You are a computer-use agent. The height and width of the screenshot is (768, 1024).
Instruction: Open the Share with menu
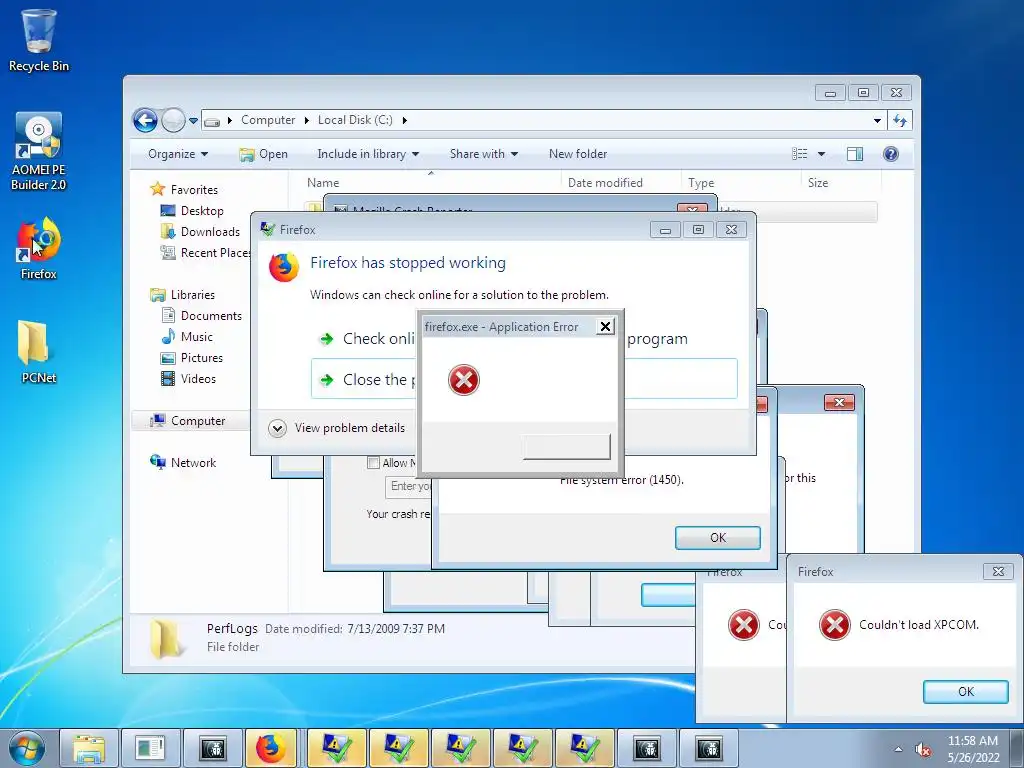[x=484, y=154]
